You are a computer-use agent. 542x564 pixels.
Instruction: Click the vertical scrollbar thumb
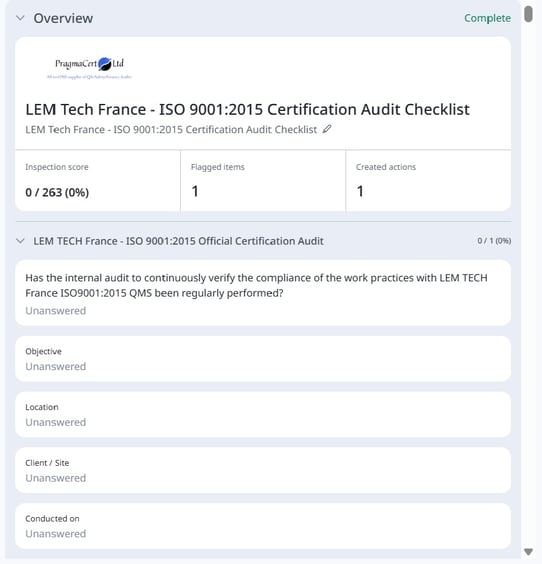point(528,14)
